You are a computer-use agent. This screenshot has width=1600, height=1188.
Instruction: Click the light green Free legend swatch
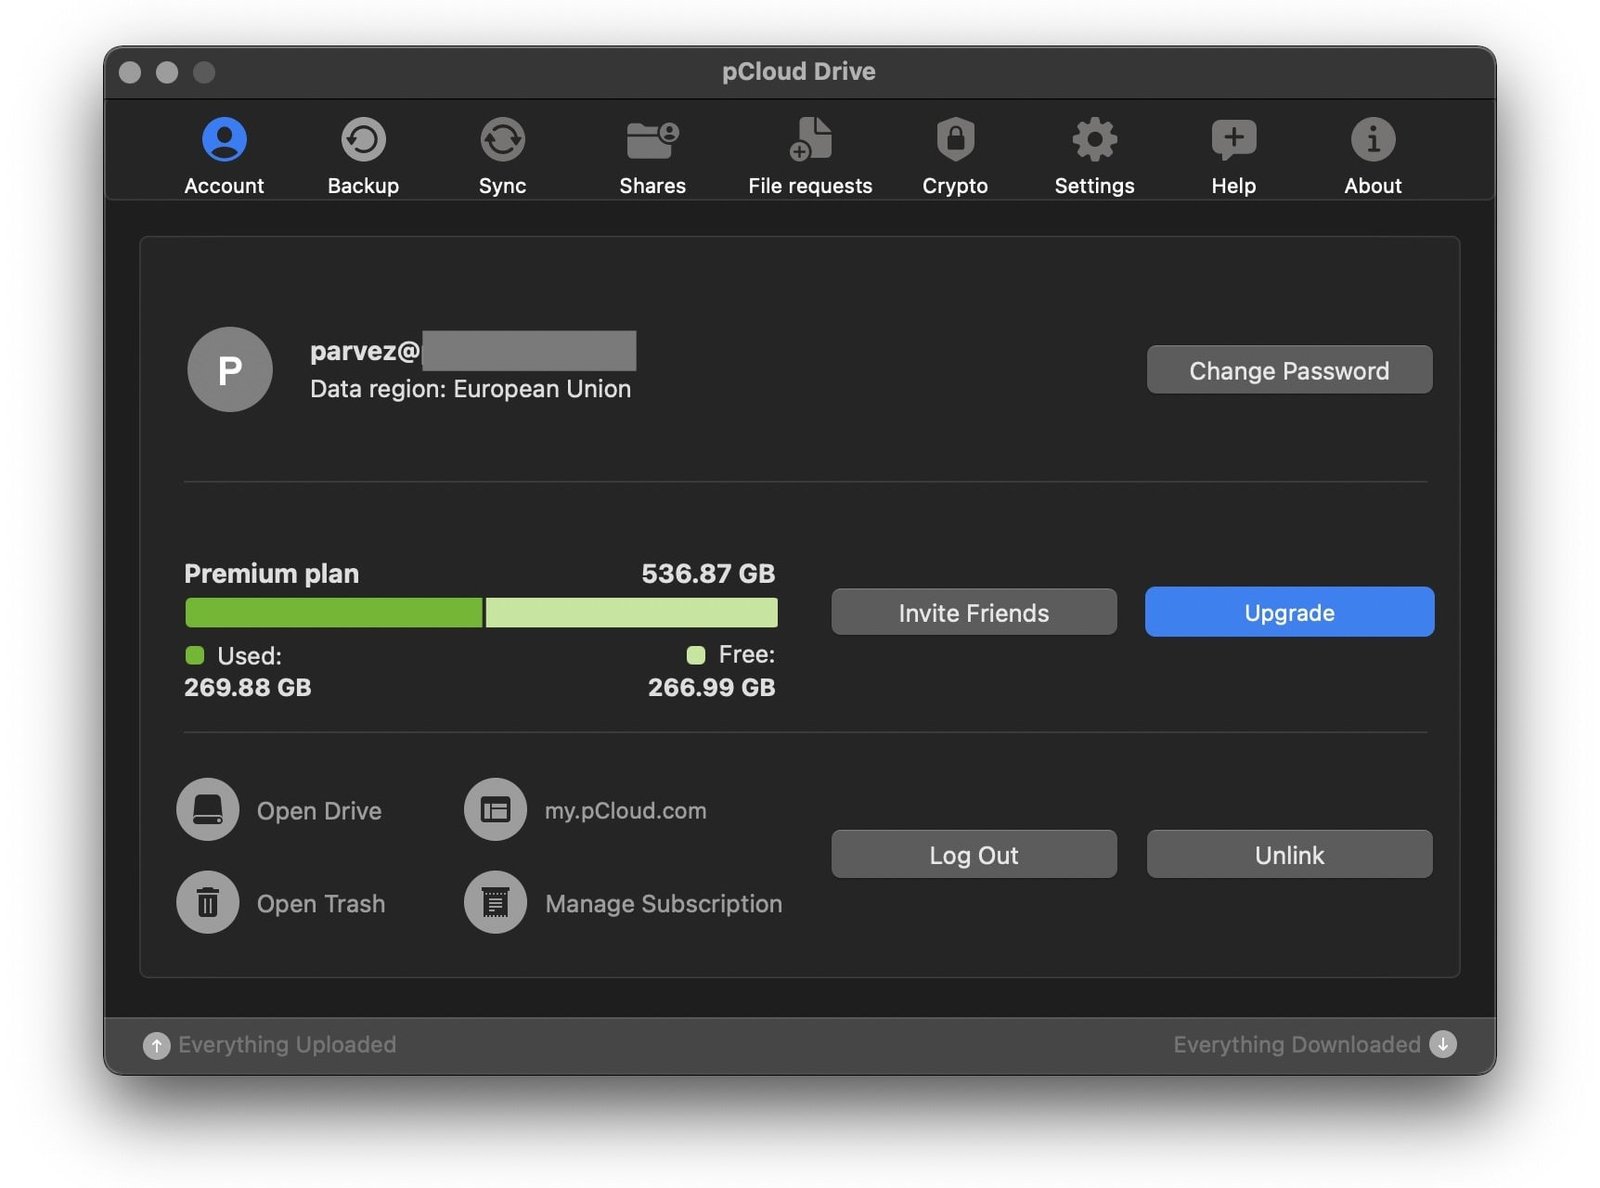(696, 655)
